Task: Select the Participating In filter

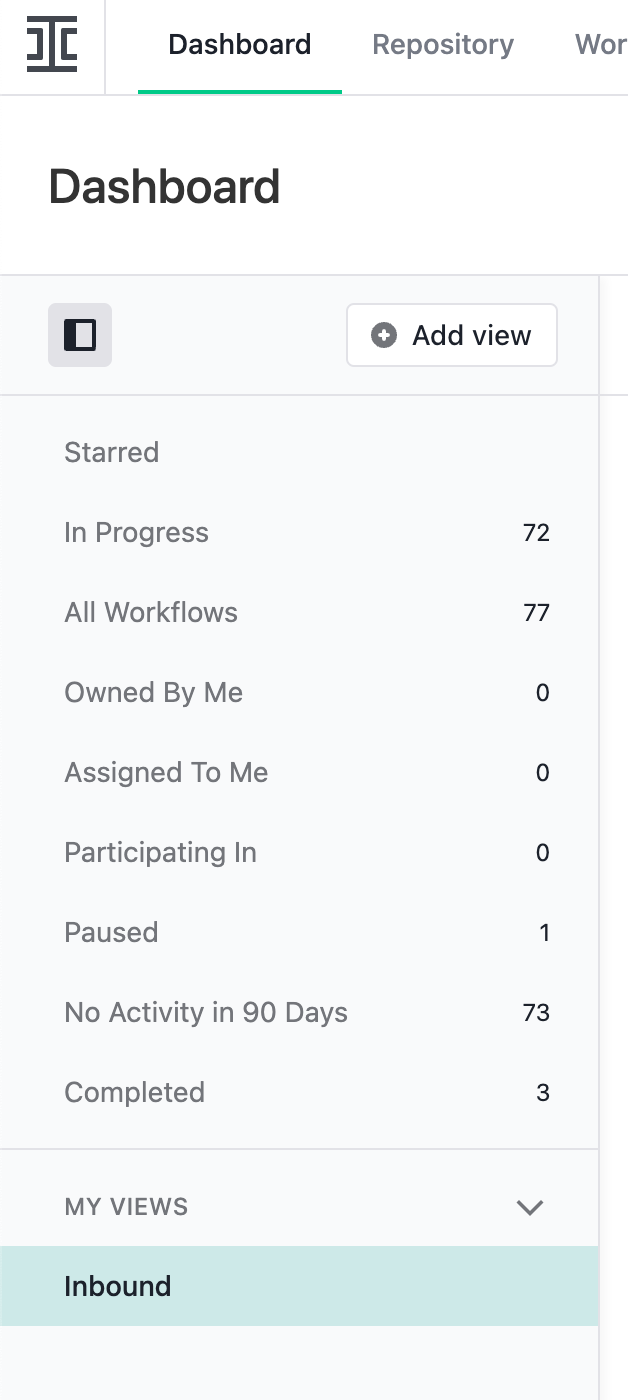Action: (x=160, y=852)
